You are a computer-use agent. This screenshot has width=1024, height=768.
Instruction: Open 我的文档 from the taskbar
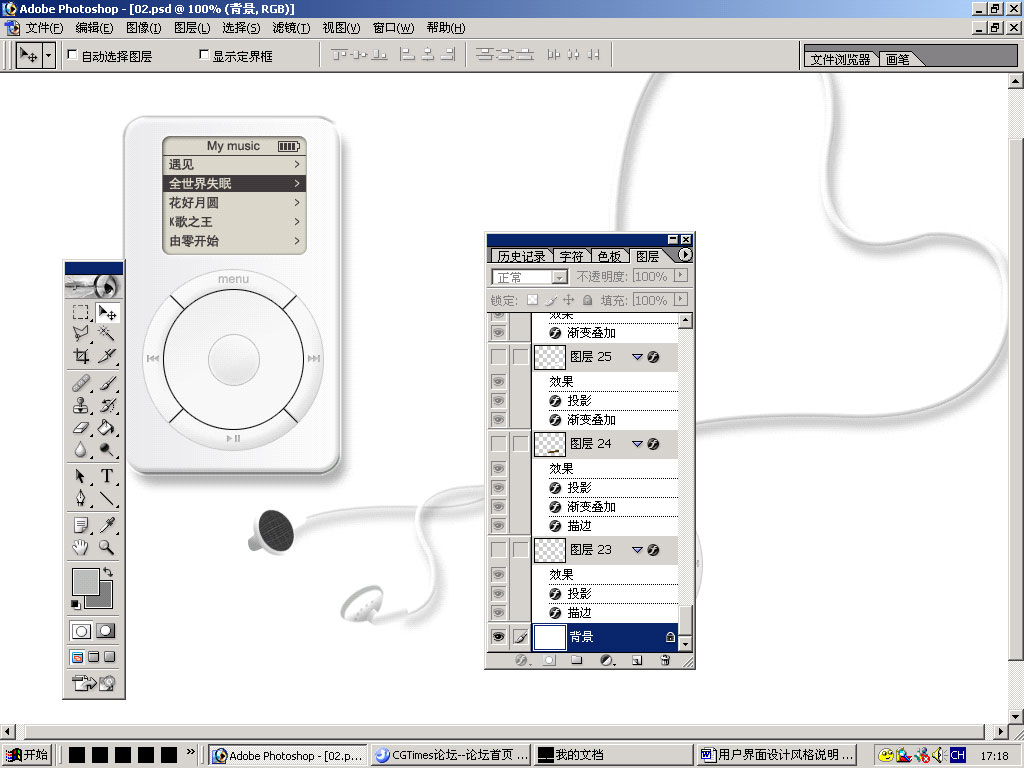[613, 755]
